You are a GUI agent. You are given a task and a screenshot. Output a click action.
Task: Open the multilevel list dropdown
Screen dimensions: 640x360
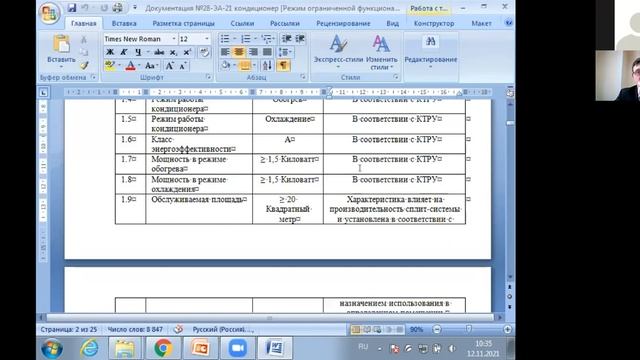point(268,39)
